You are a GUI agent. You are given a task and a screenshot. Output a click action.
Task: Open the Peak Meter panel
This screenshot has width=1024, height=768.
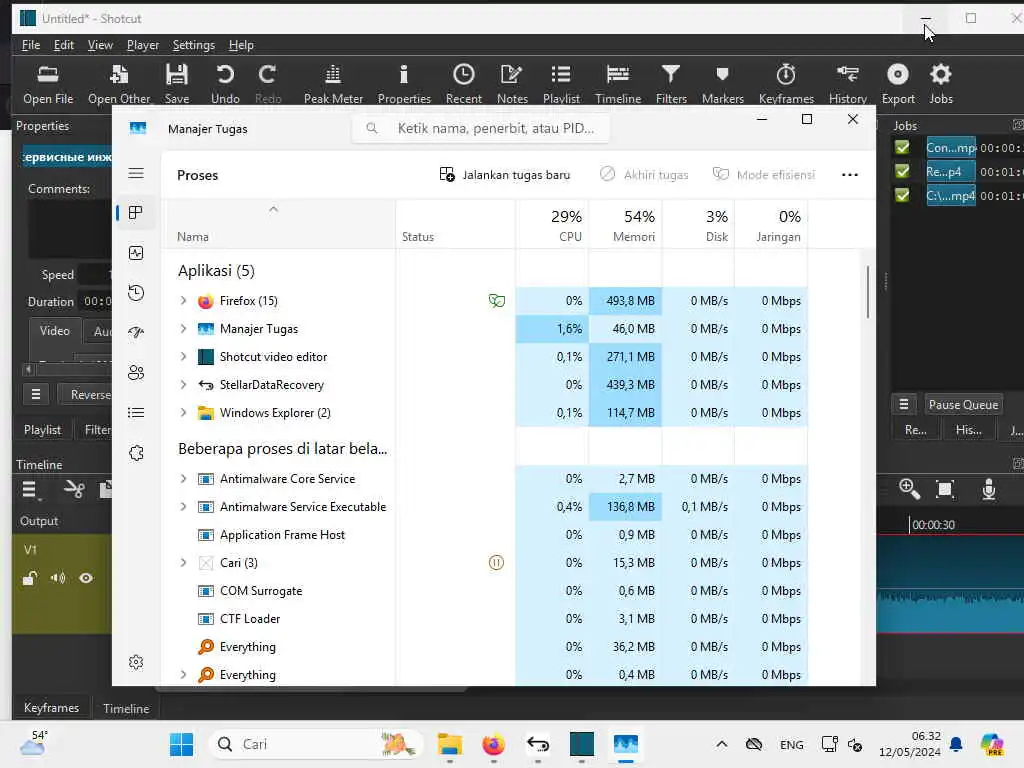click(333, 85)
